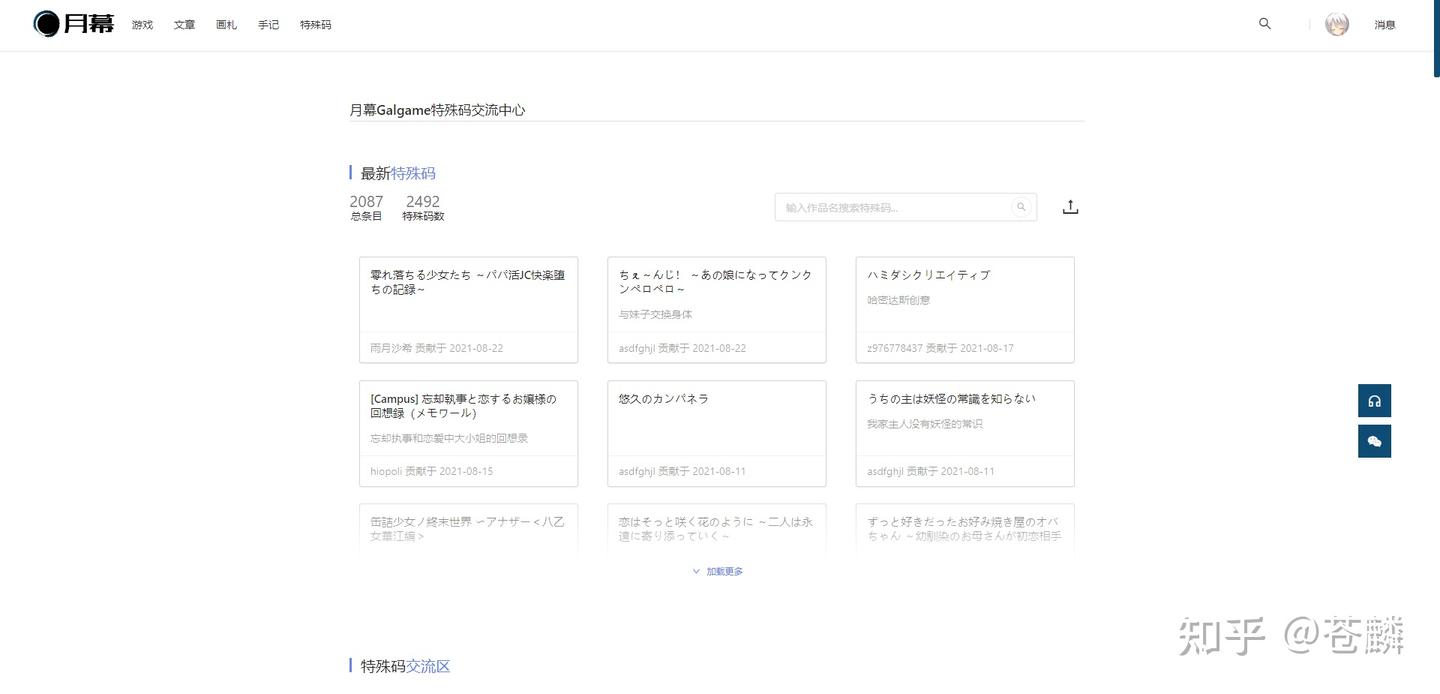Open the 特殊码 menu
Screen dimensions: 1440x694
[x=315, y=25]
